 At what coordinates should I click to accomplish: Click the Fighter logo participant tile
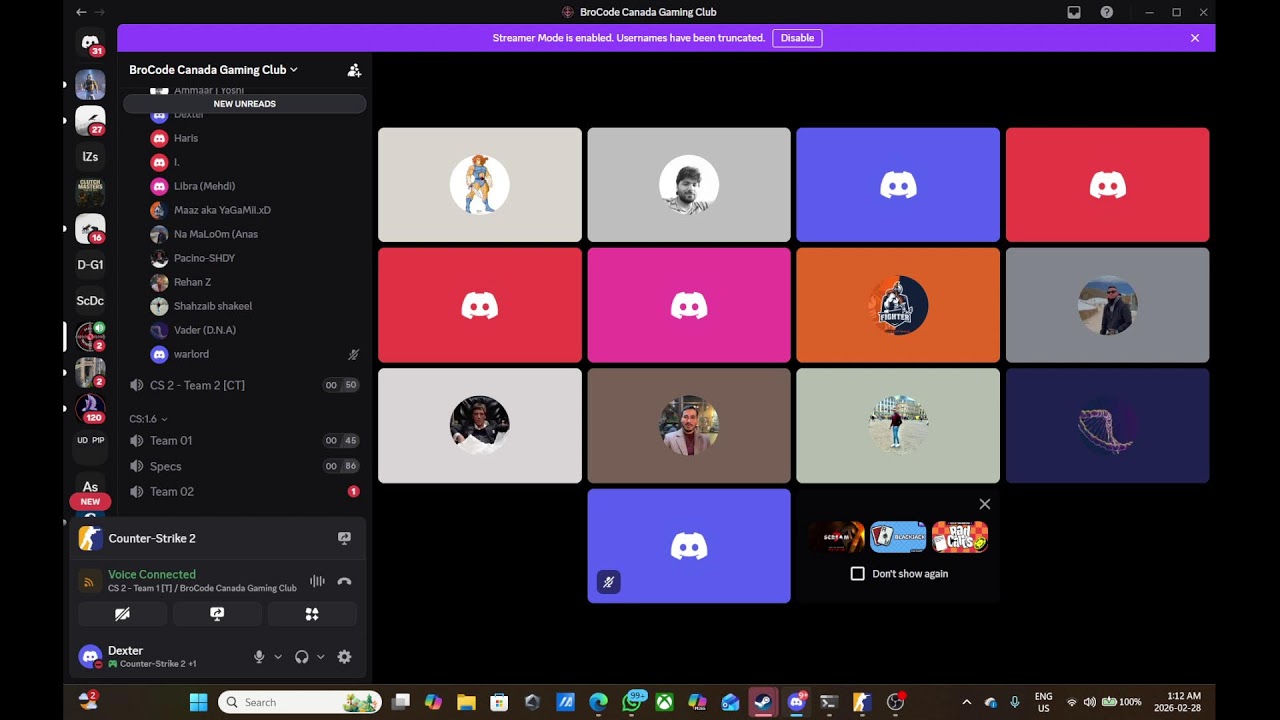tap(898, 305)
